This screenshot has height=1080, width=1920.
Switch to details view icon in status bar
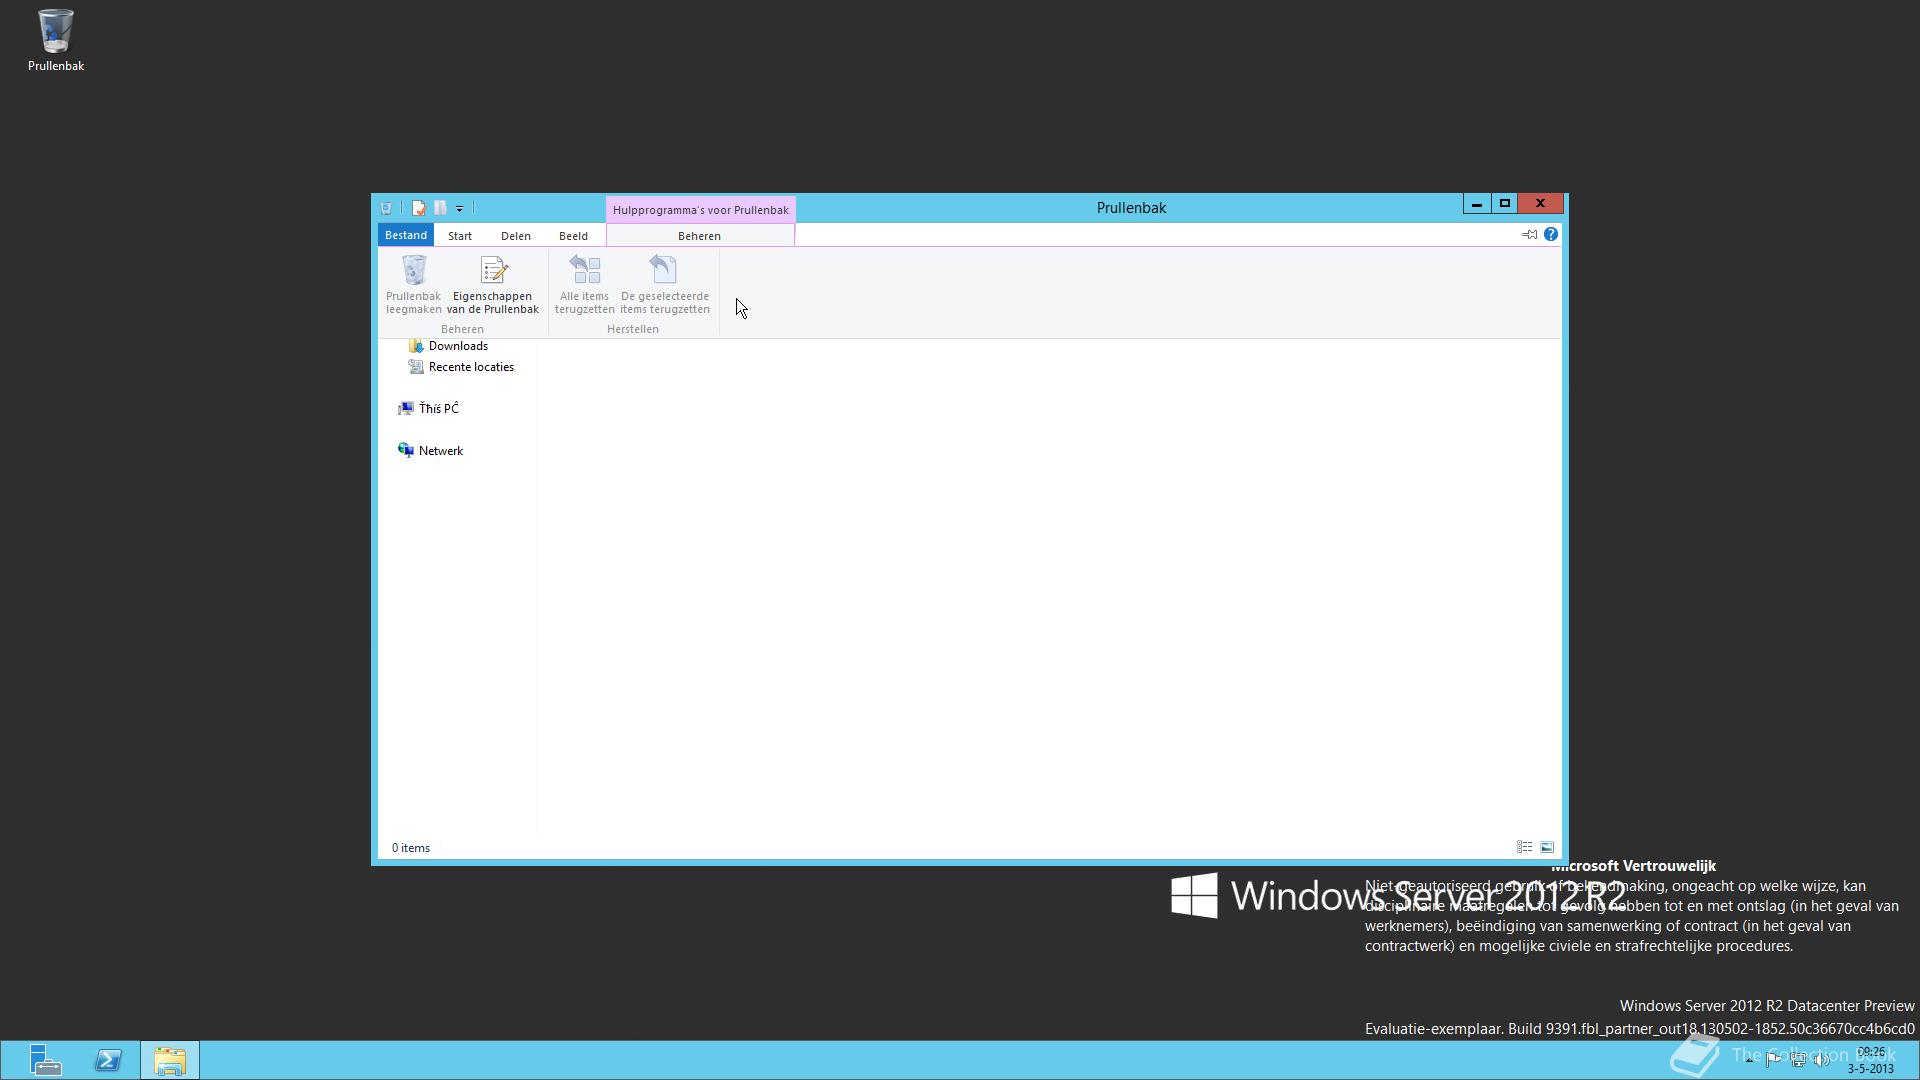pyautogui.click(x=1524, y=847)
